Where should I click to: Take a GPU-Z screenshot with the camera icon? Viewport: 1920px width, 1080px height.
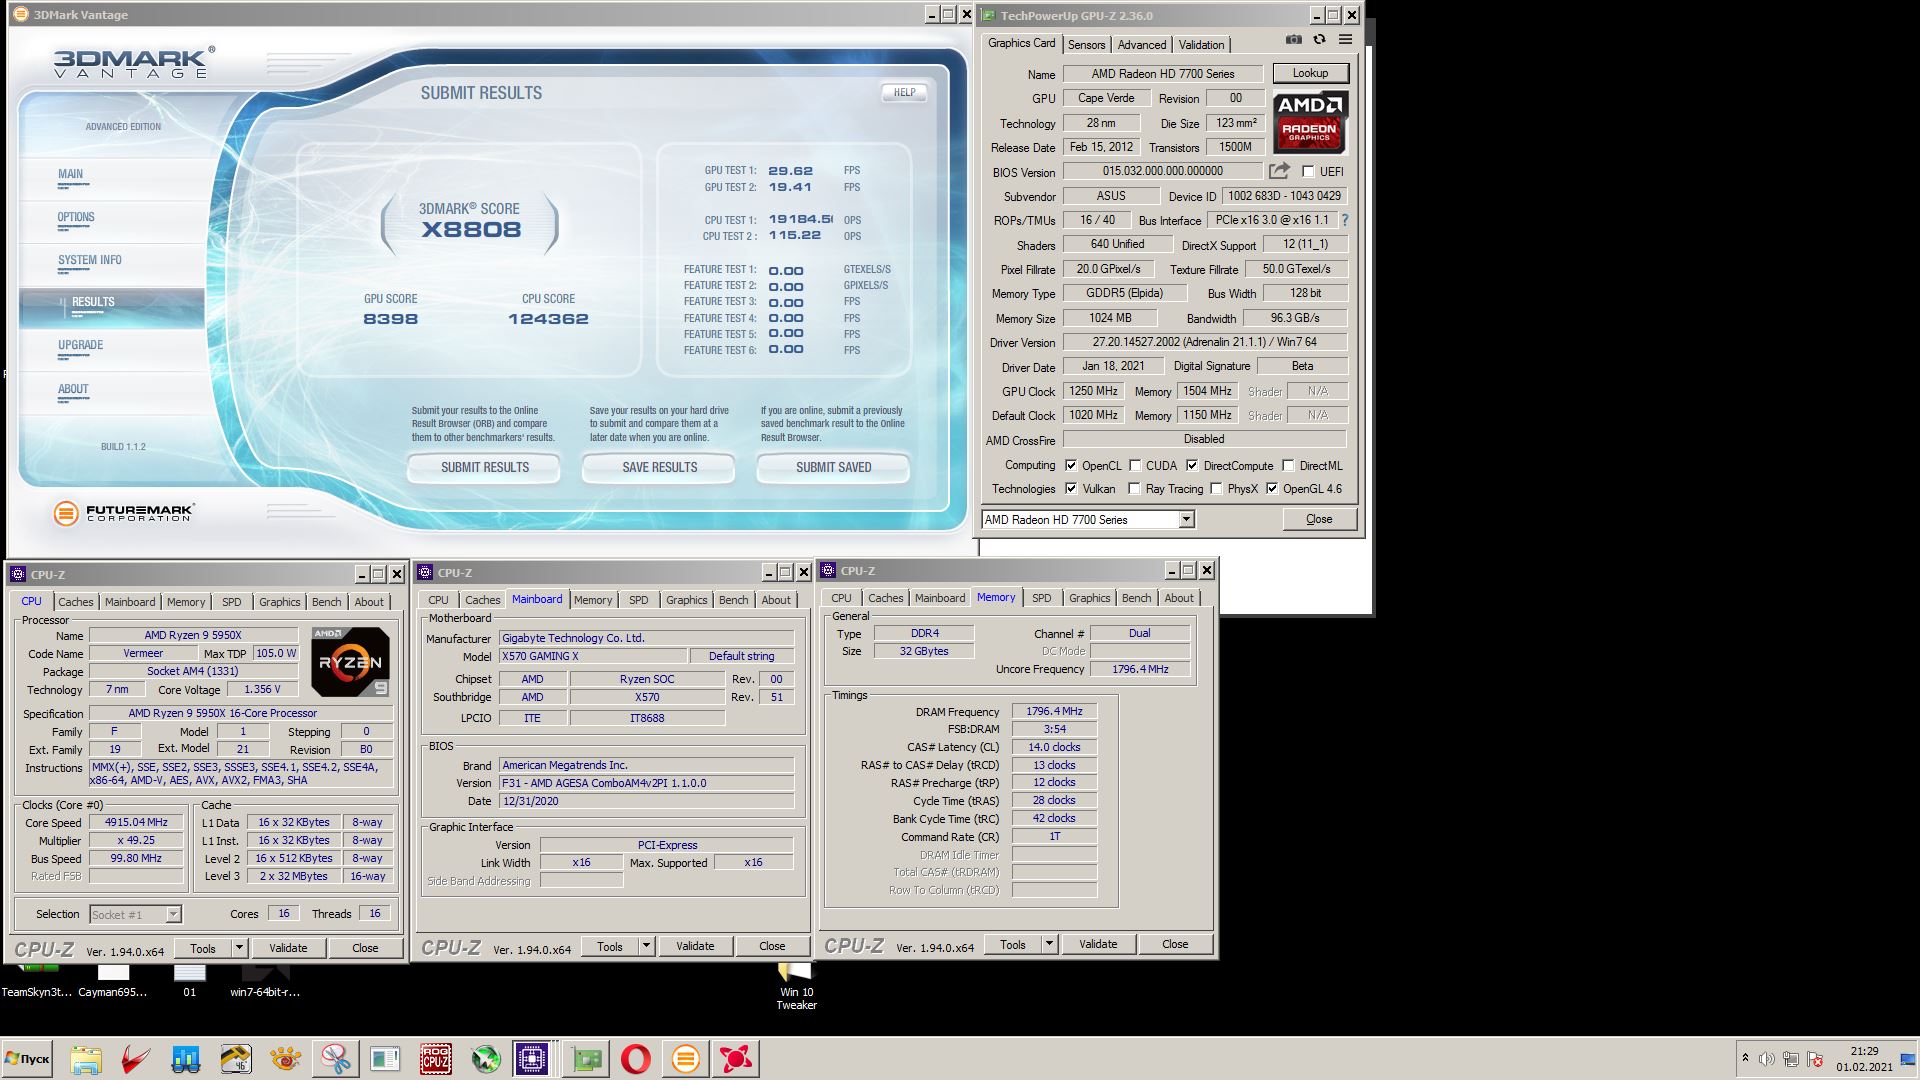click(1293, 40)
